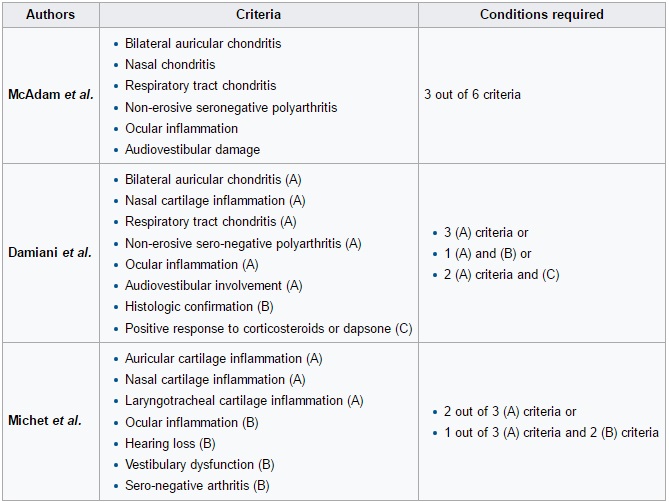The image size is (669, 502).
Task: Click 'Respiratory tract chondritis (A)' list item
Action: (x=210, y=222)
